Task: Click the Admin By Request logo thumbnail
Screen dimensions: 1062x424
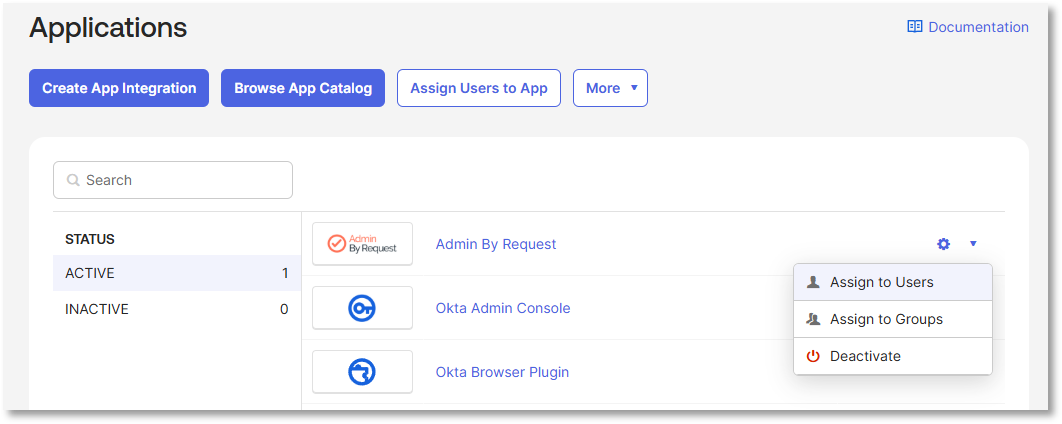Action: (362, 244)
